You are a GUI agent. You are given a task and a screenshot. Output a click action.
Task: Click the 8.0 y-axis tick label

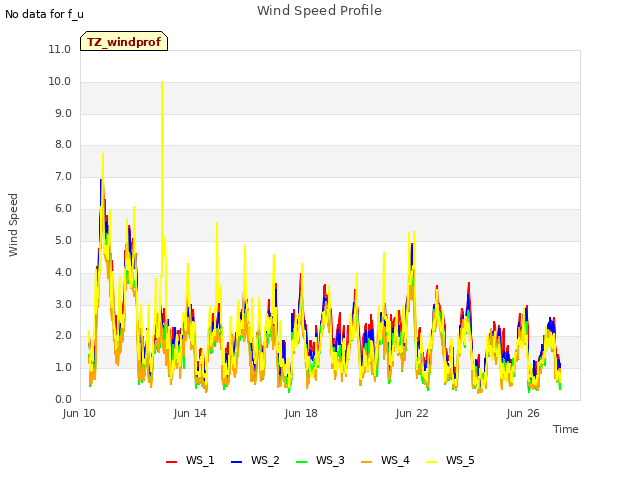[x=63, y=144]
